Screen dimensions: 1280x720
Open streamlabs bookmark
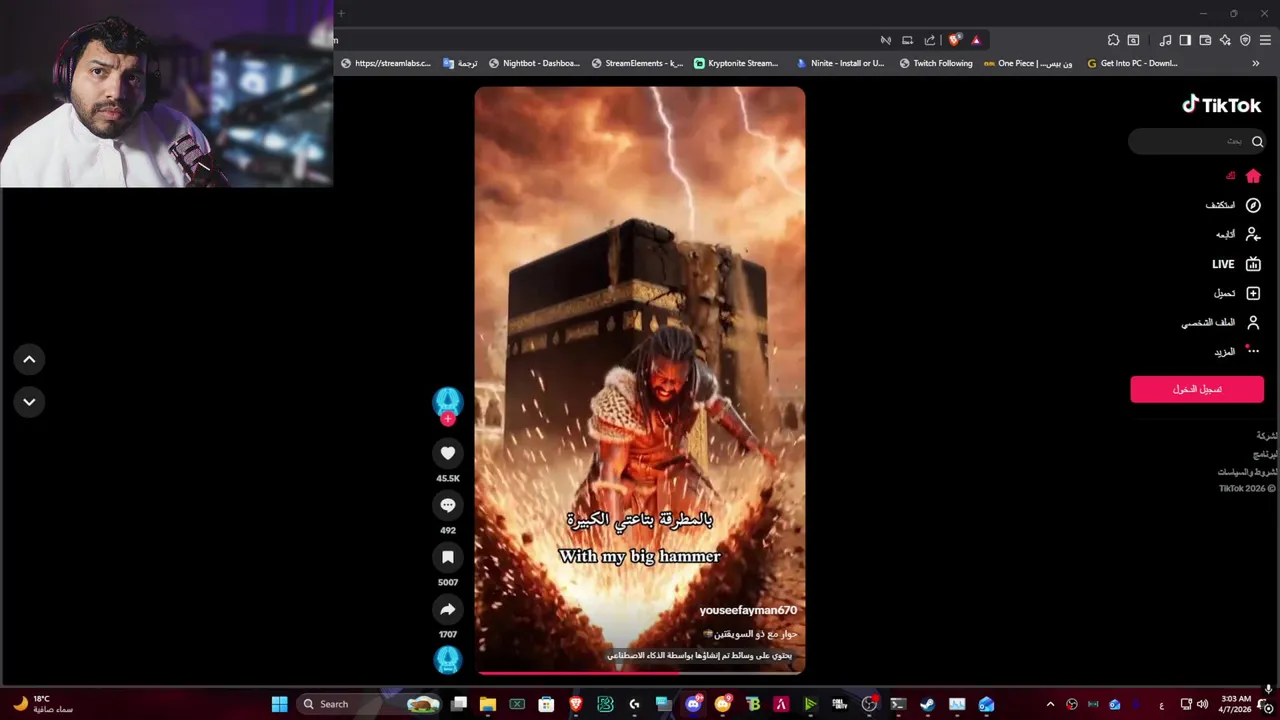pyautogui.click(x=386, y=63)
